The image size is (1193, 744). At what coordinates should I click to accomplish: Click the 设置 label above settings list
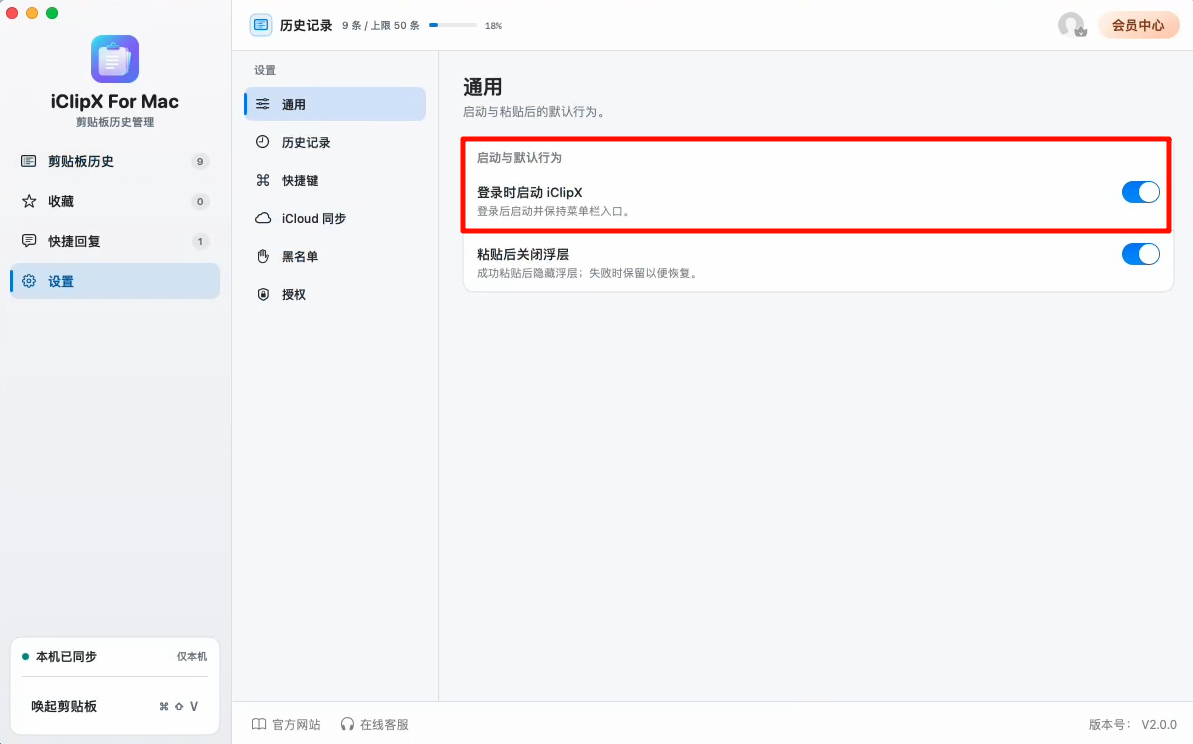pyautogui.click(x=265, y=70)
